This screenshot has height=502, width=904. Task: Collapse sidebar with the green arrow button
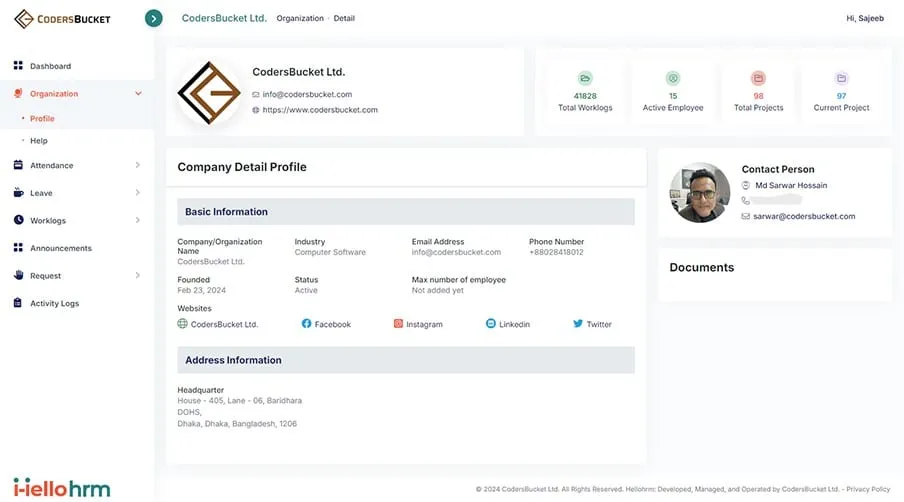point(153,18)
